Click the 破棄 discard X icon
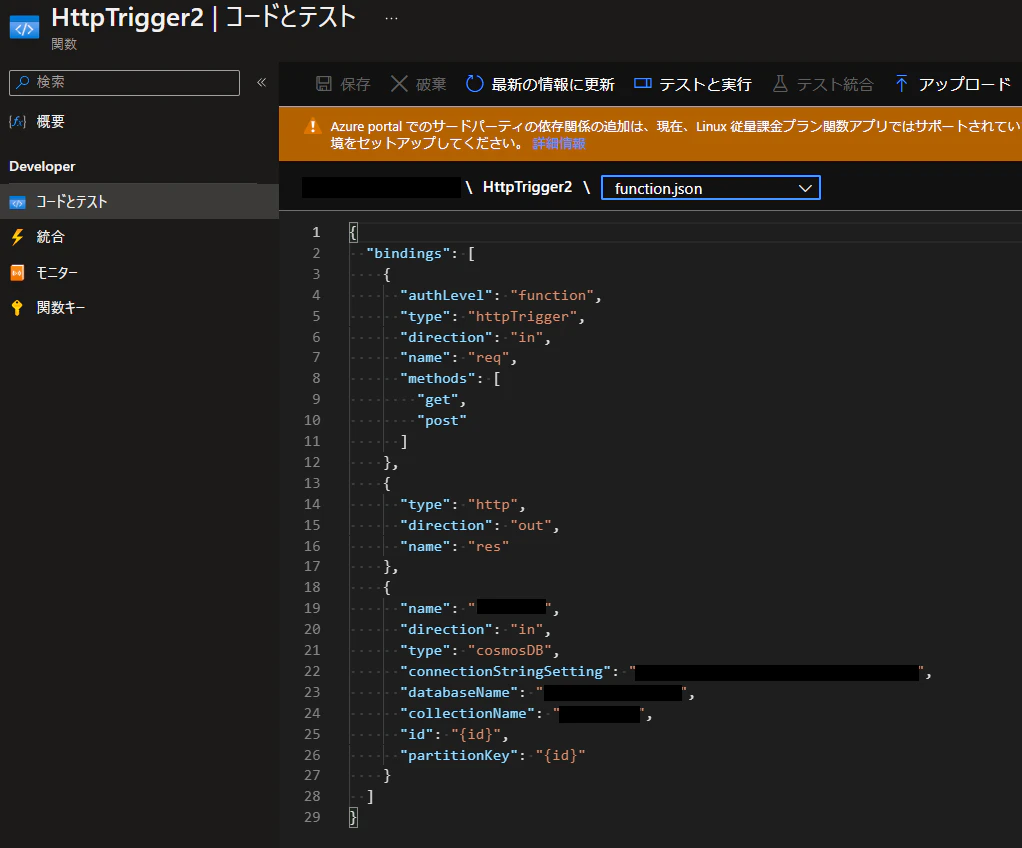 pyautogui.click(x=399, y=83)
